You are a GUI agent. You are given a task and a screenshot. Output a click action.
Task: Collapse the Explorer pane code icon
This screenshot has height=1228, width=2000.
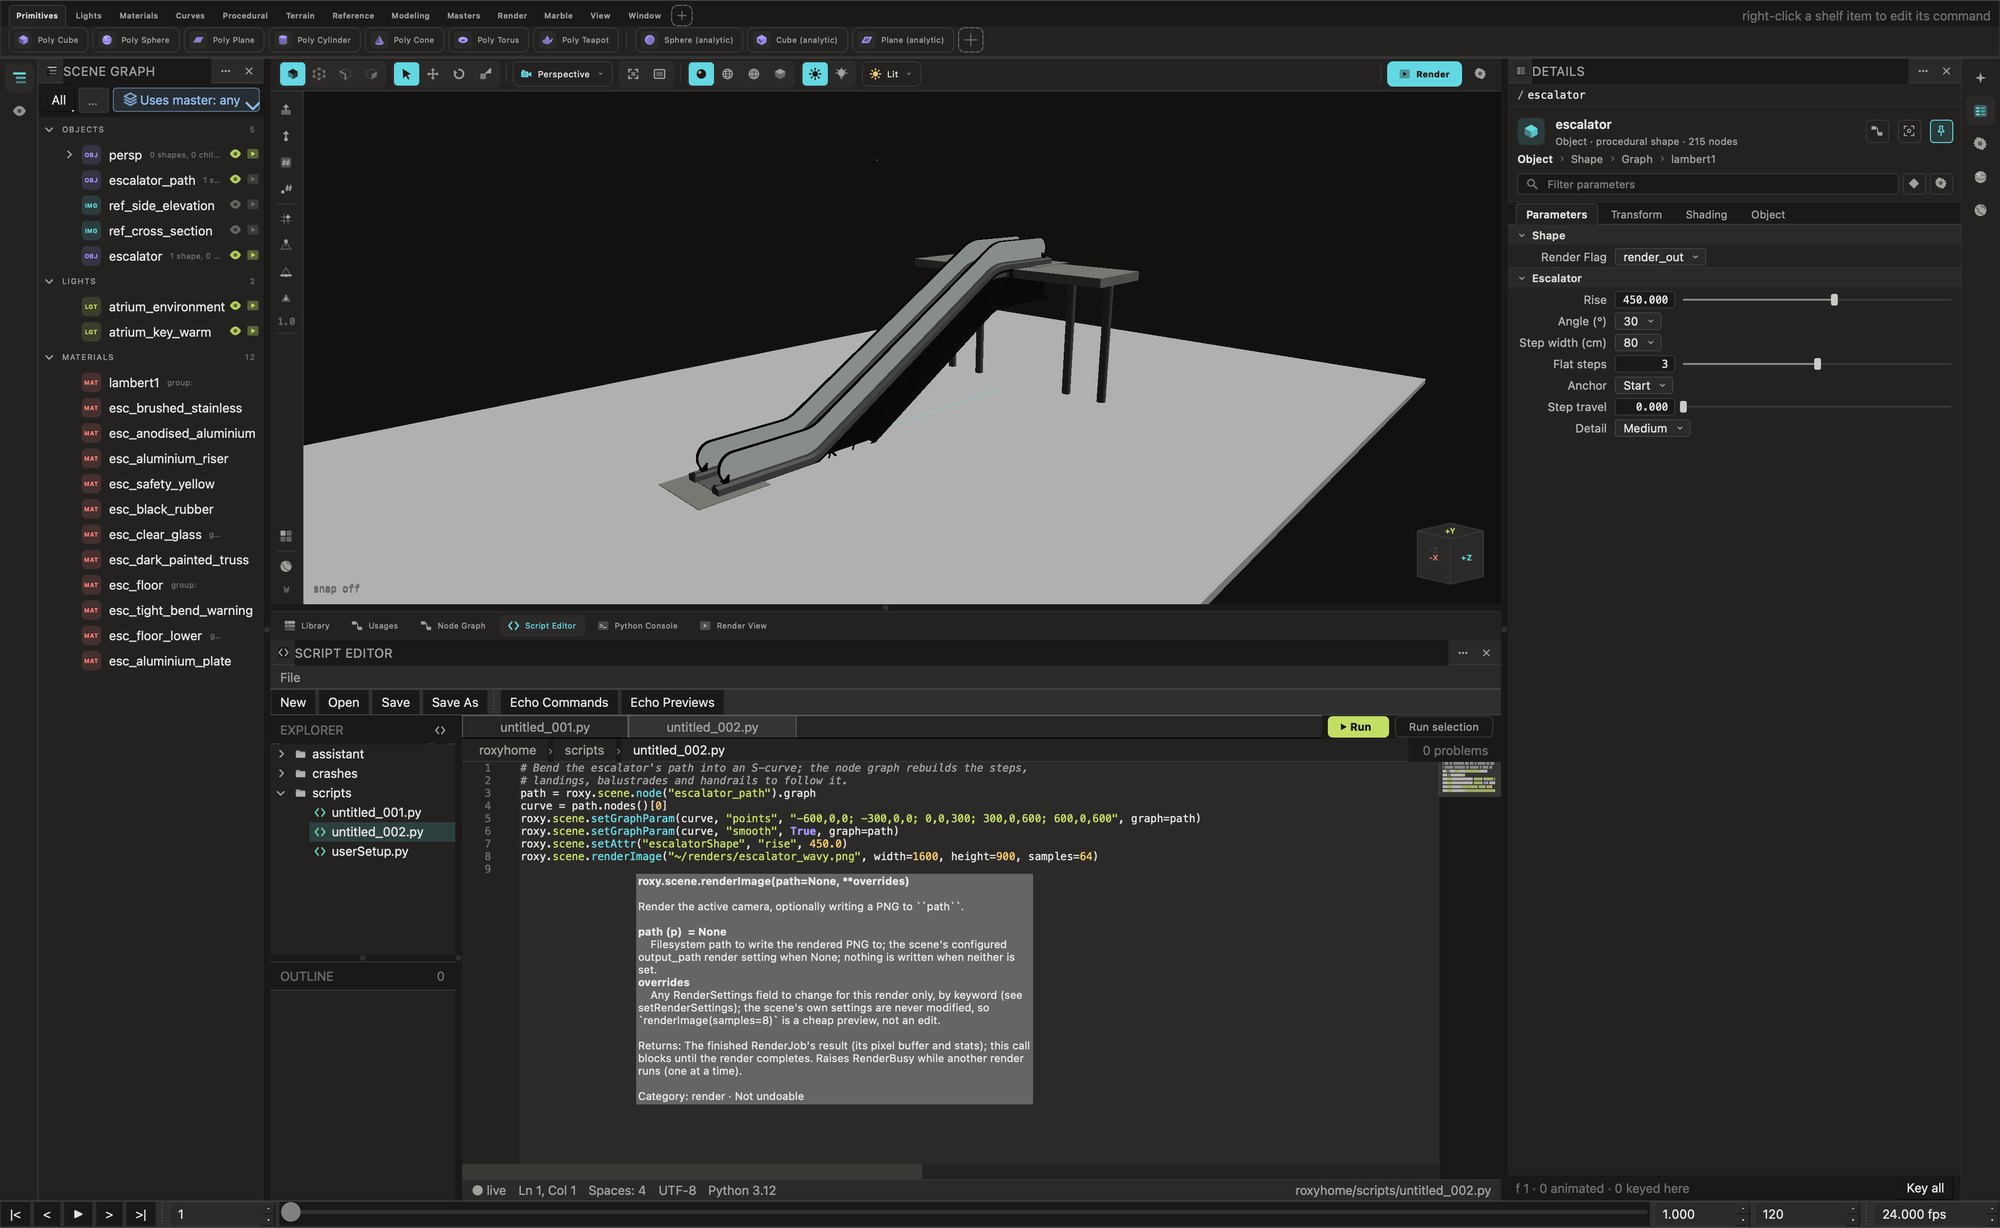(x=440, y=731)
